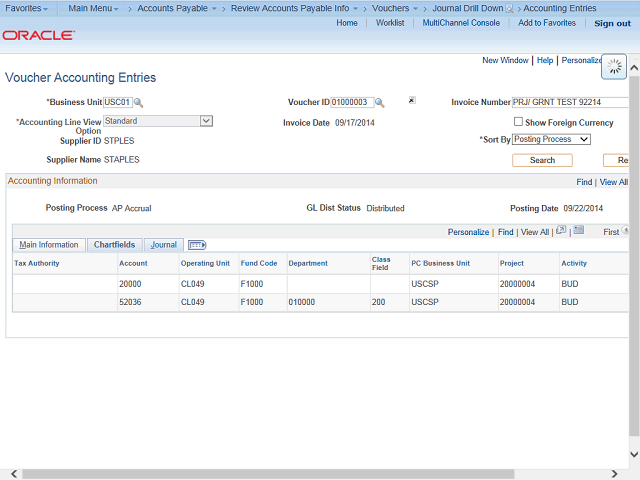Click PC Business Unit column header

(440, 263)
